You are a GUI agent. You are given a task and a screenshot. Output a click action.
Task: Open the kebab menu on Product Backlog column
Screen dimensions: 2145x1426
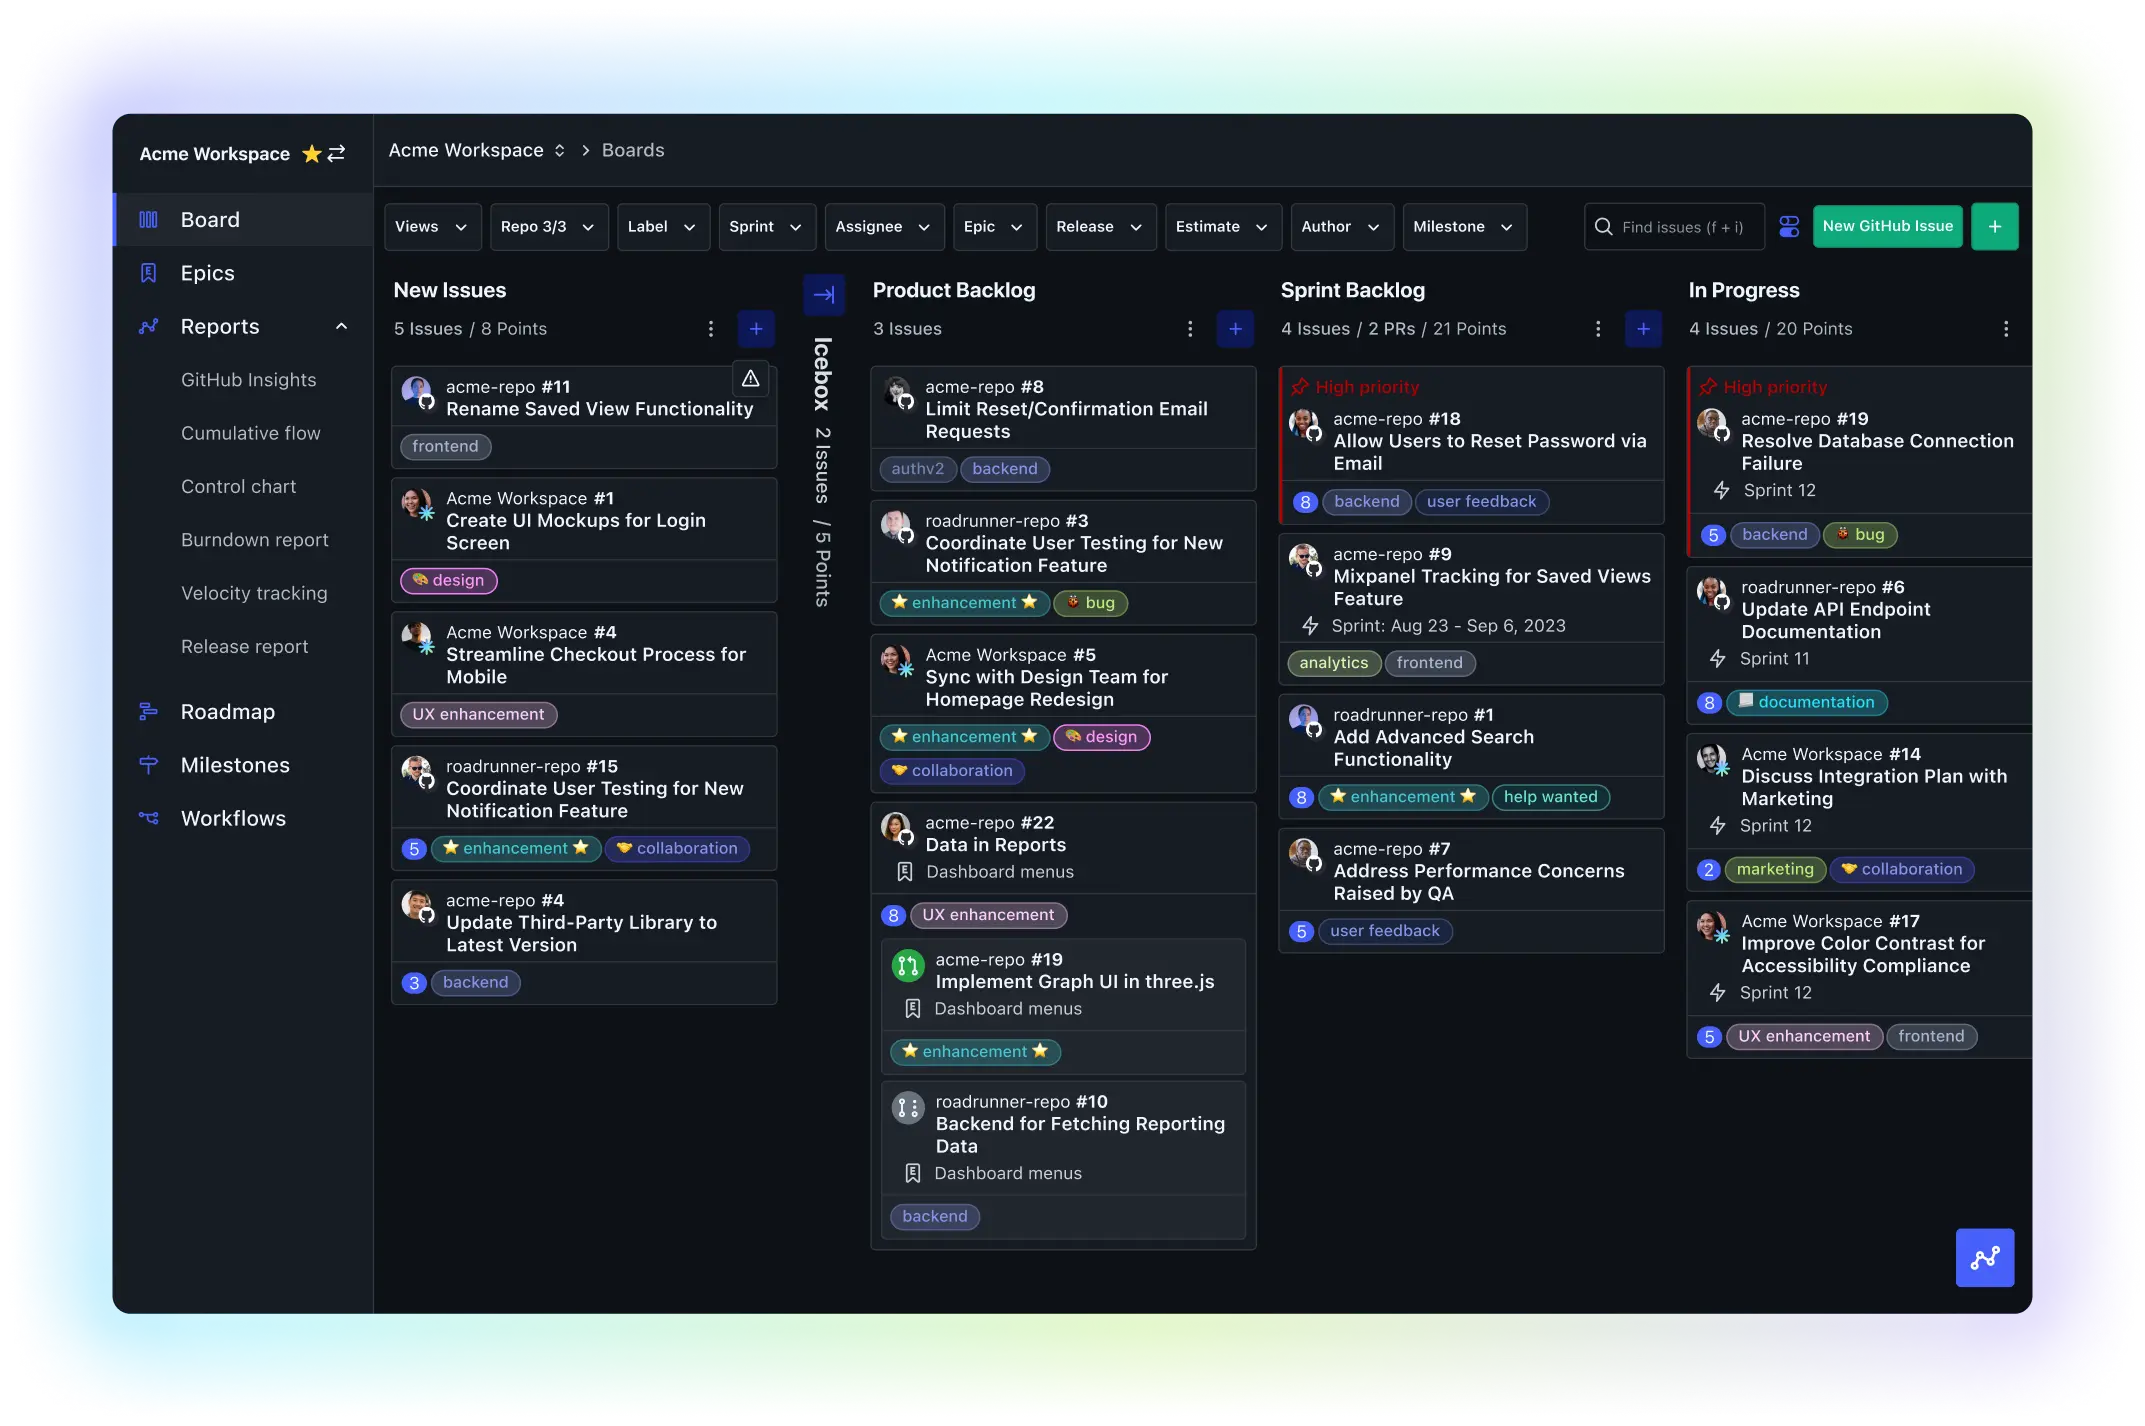click(1190, 328)
